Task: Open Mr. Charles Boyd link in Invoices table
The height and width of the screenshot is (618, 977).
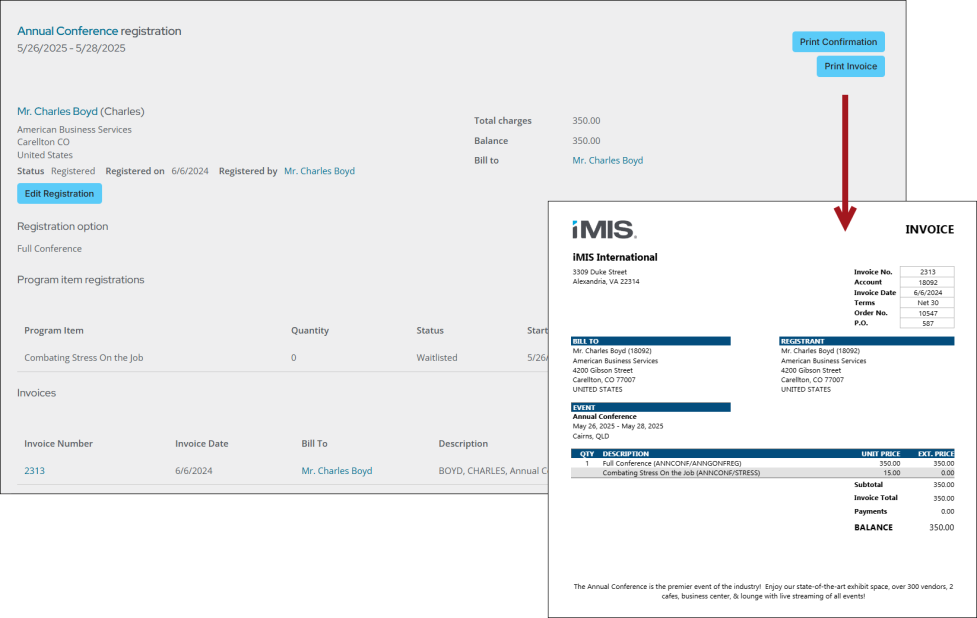Action: click(x=336, y=470)
